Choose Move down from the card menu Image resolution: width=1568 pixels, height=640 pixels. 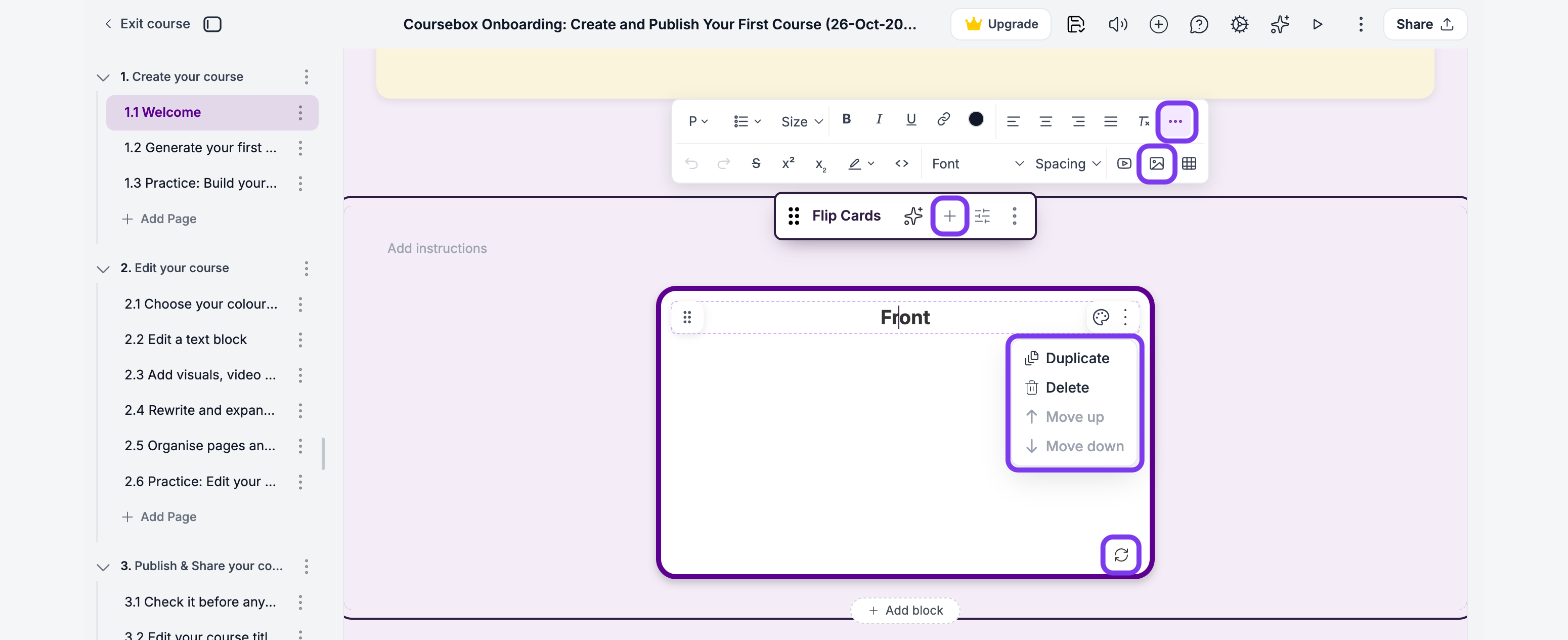1074,446
